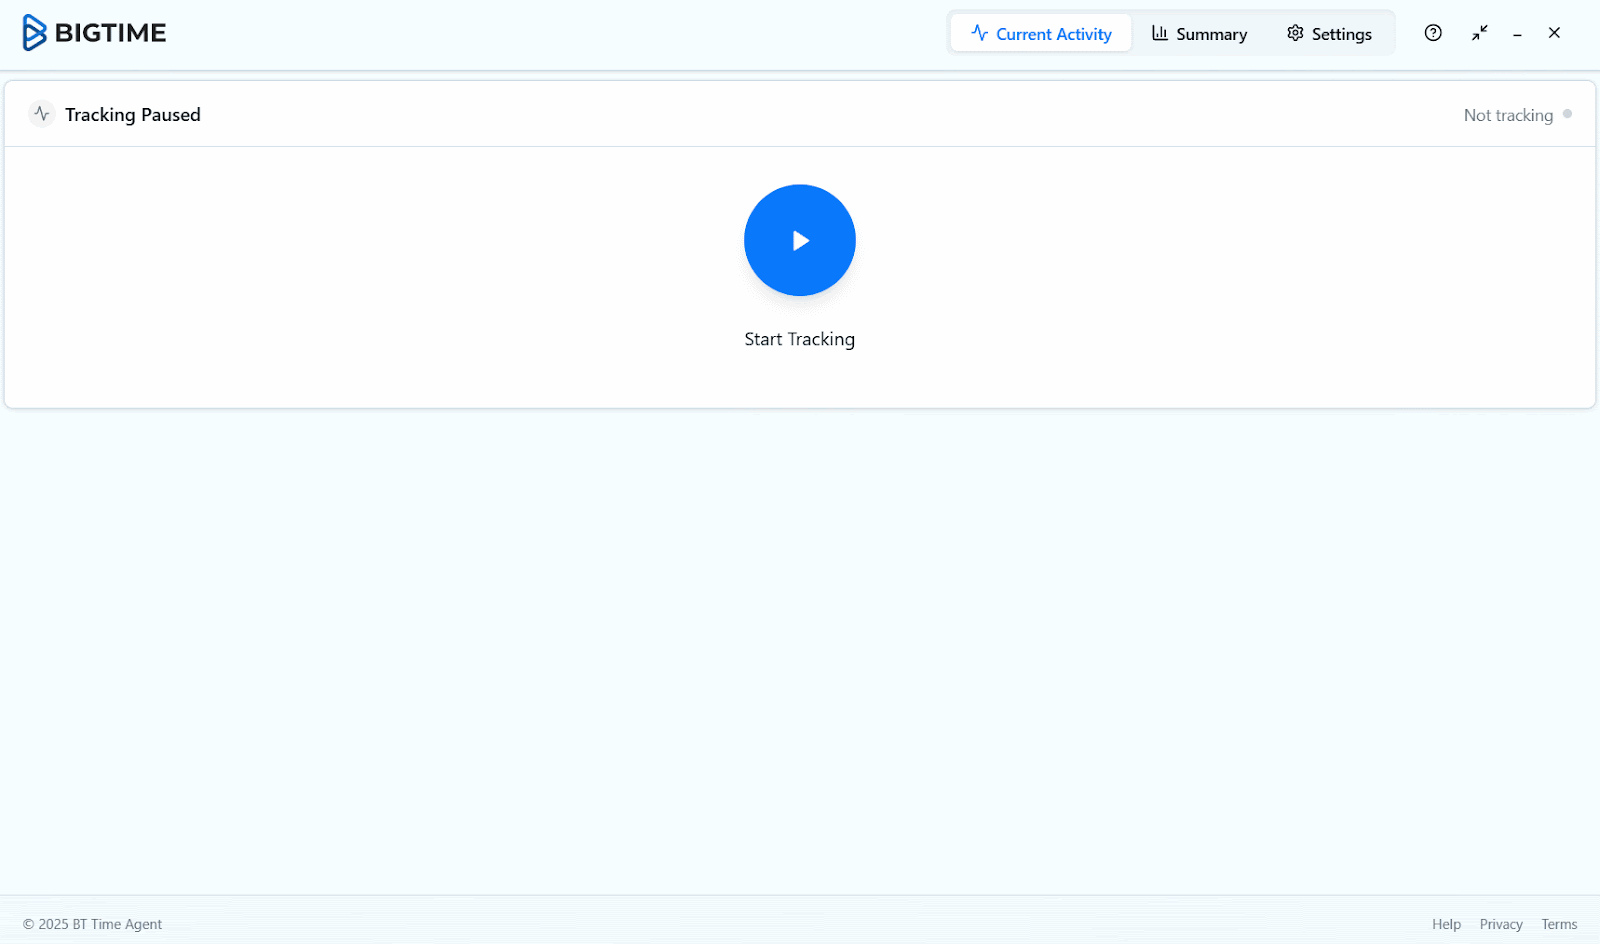Click the Tracking Paused header text

coord(132,114)
